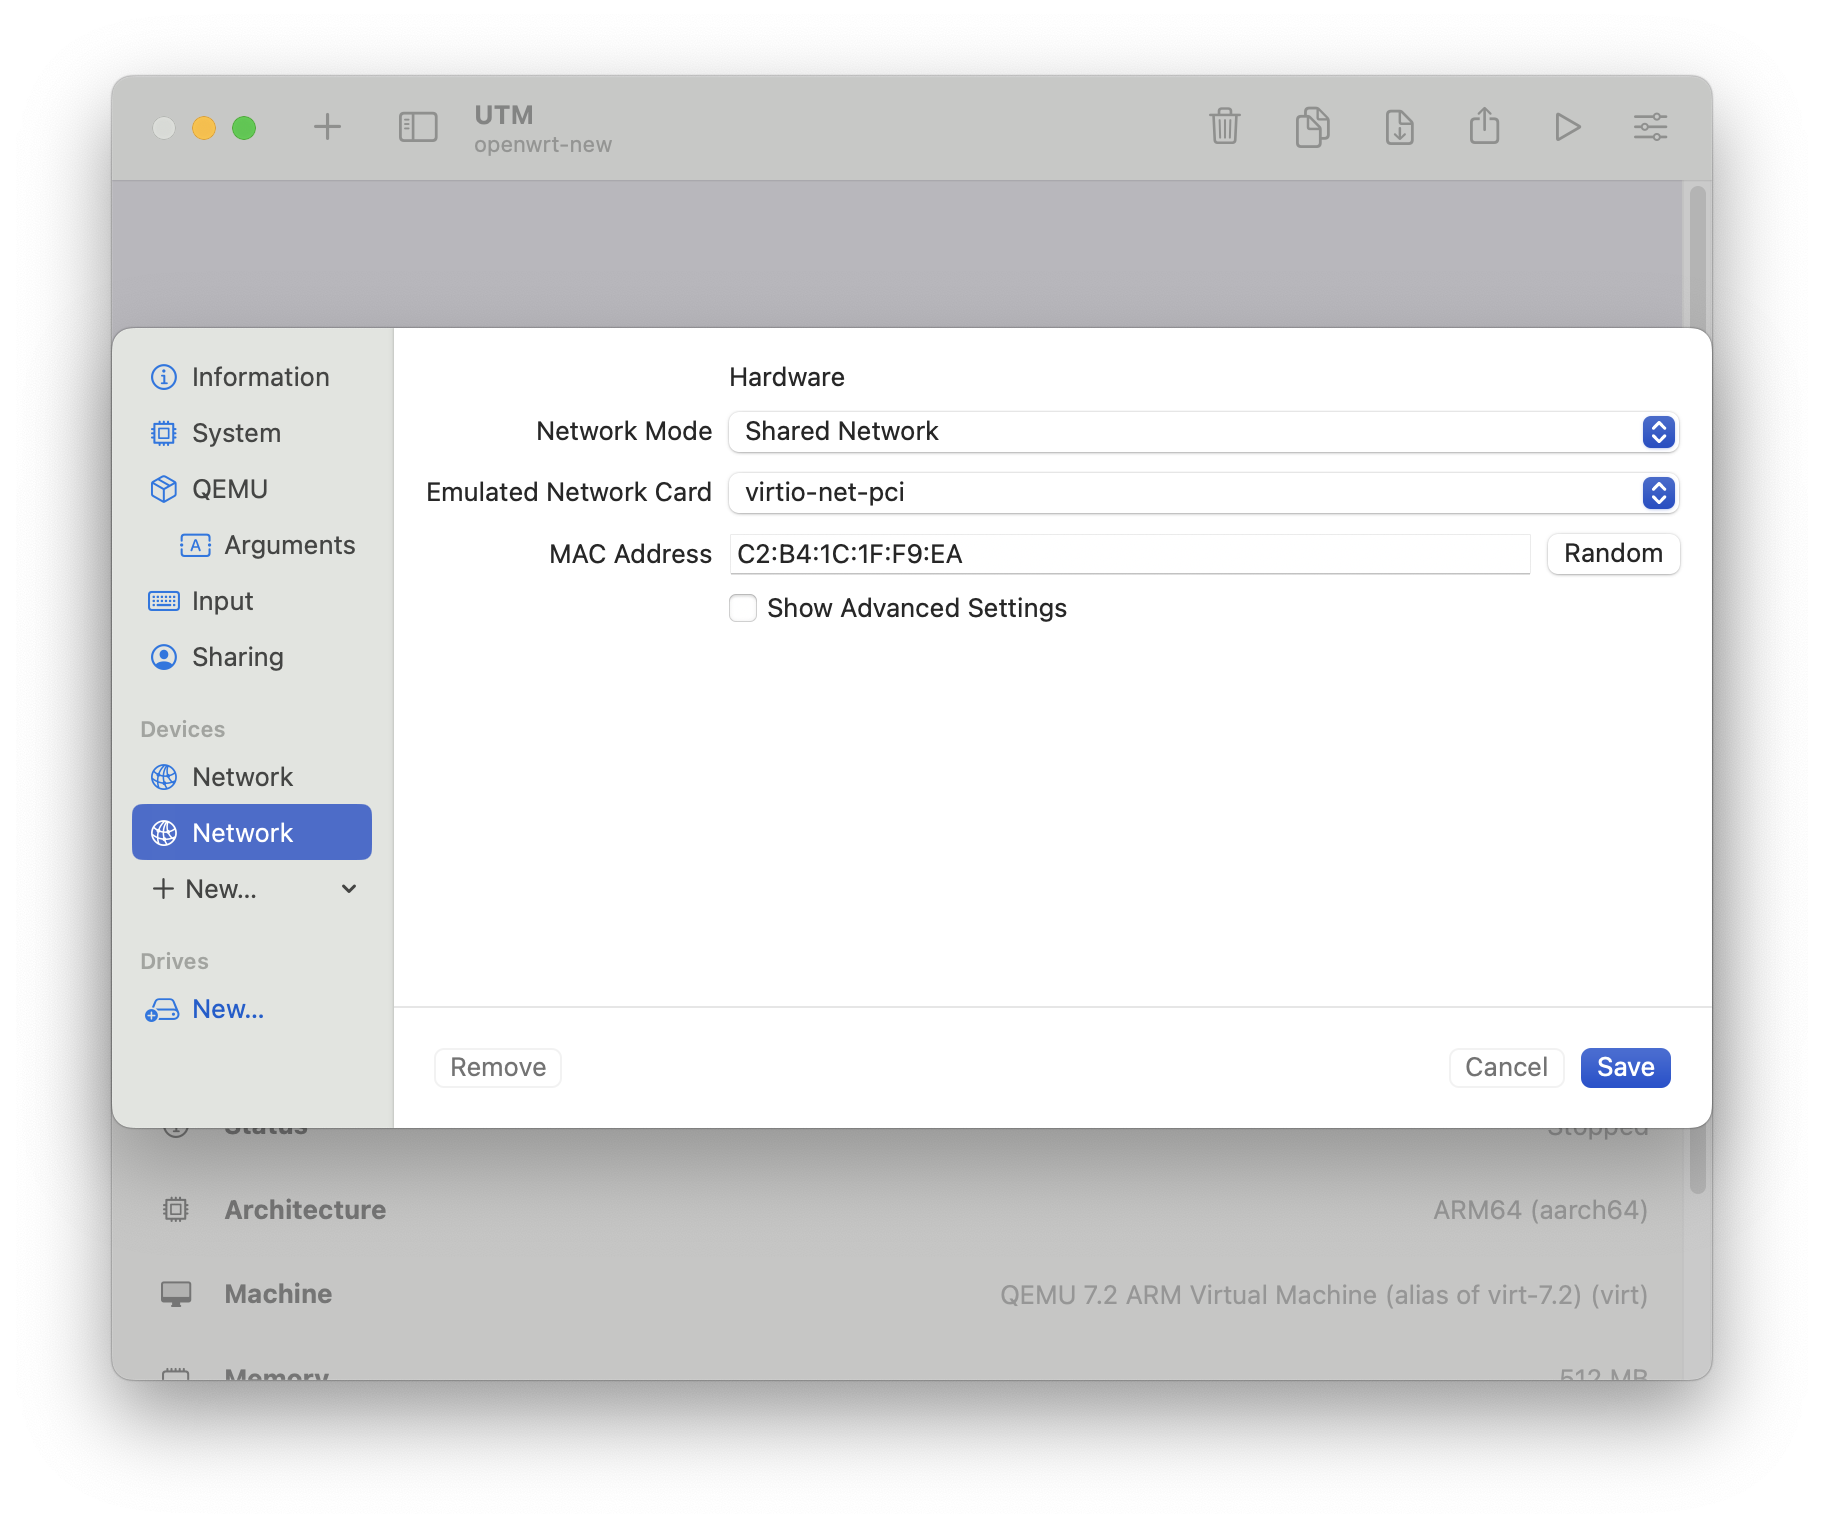
Task: Open the settings sliders icon in toolbar
Action: coord(1650,127)
